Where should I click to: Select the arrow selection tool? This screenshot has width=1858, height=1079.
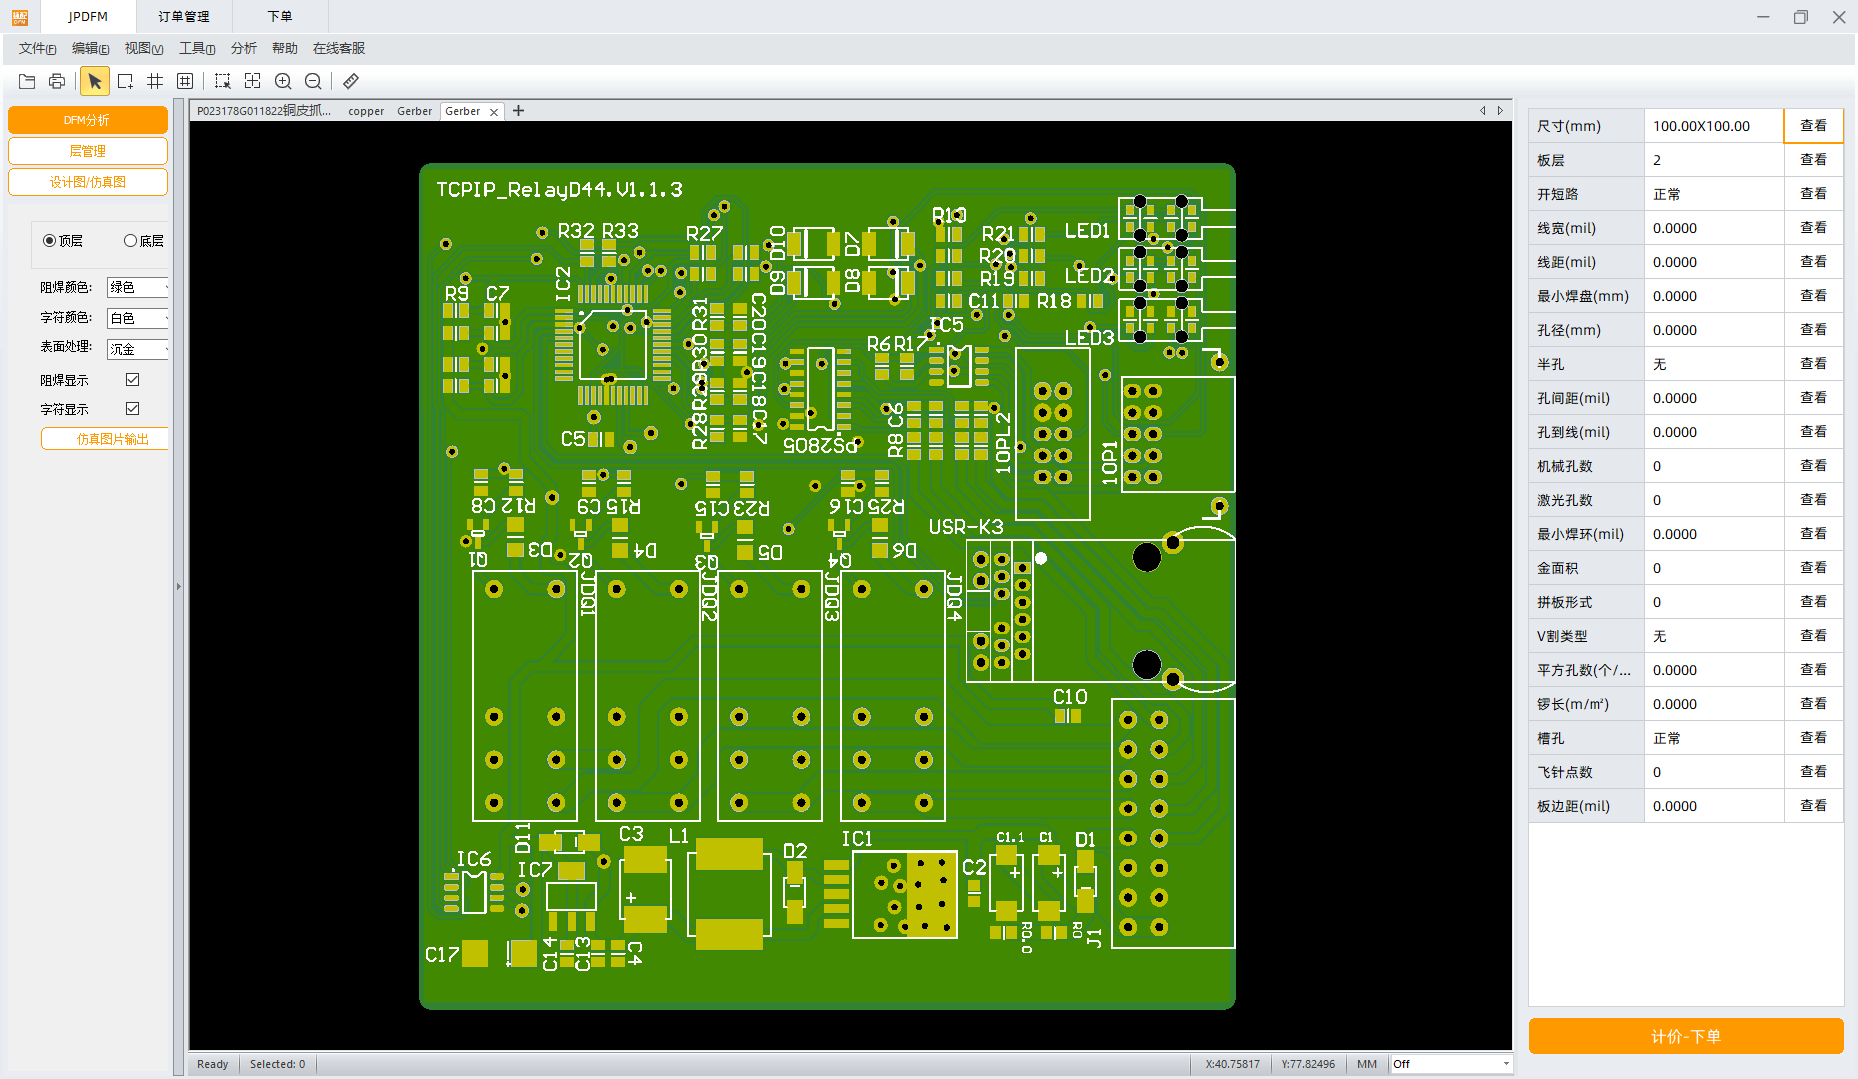pos(94,81)
